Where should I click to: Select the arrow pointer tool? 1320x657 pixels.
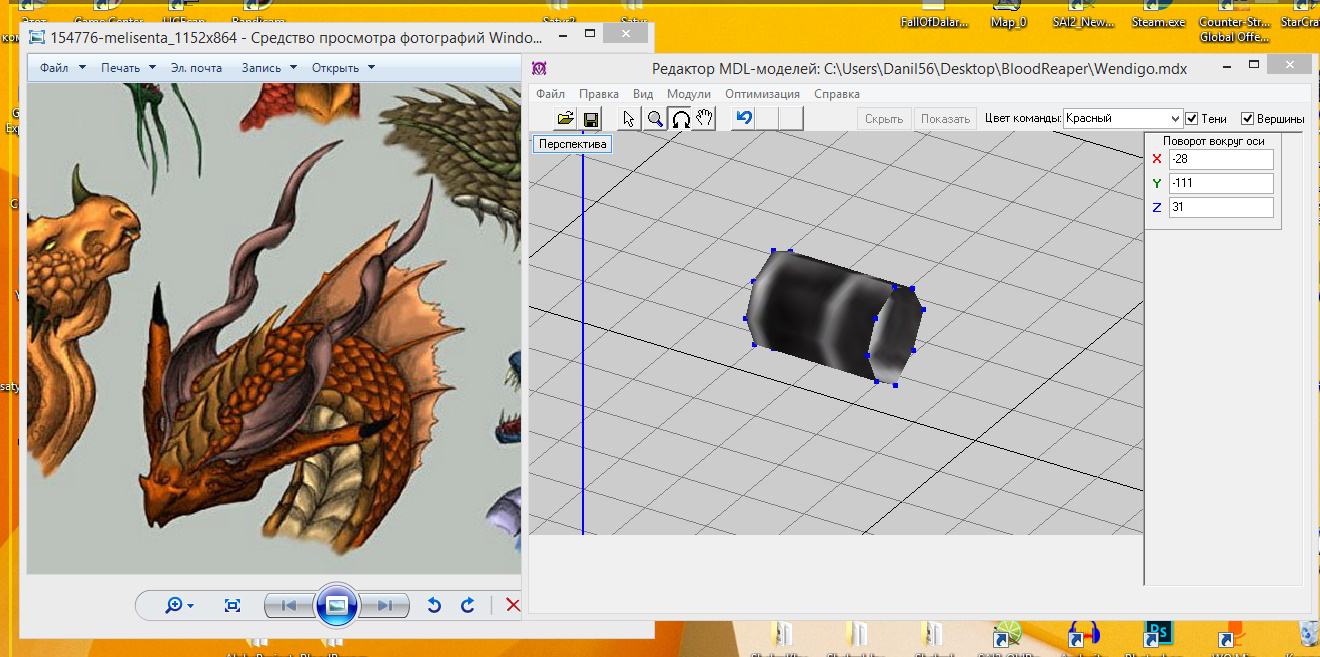tap(629, 119)
